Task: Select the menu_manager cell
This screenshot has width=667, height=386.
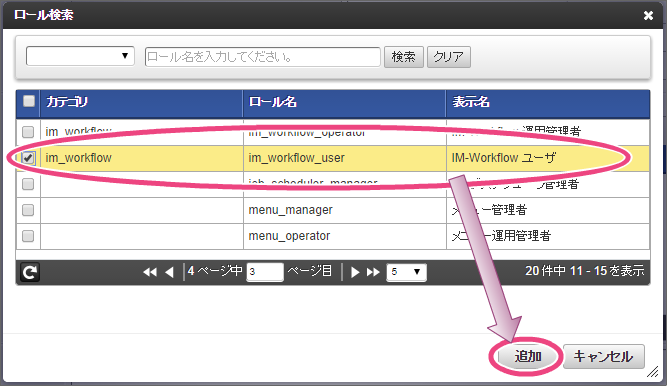Action: (345, 210)
